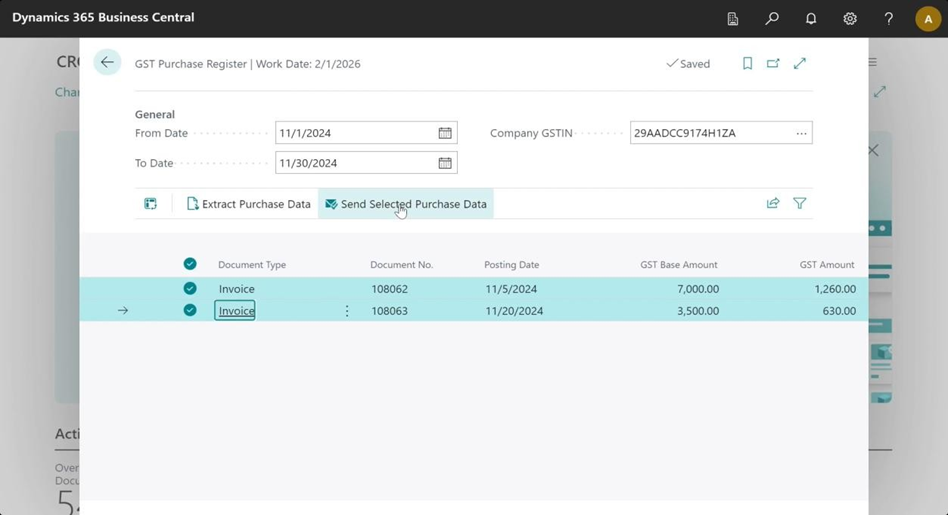Toggle the filter pane icon

click(x=800, y=203)
